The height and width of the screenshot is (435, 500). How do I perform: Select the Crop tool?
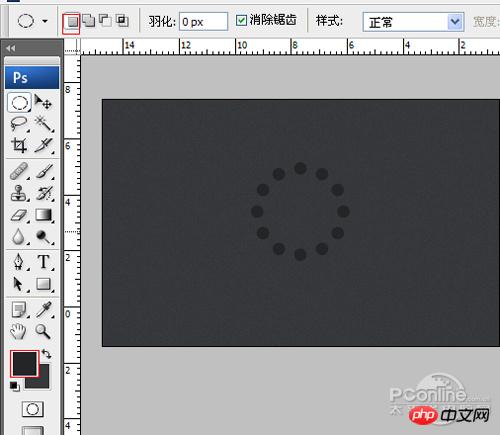19,145
